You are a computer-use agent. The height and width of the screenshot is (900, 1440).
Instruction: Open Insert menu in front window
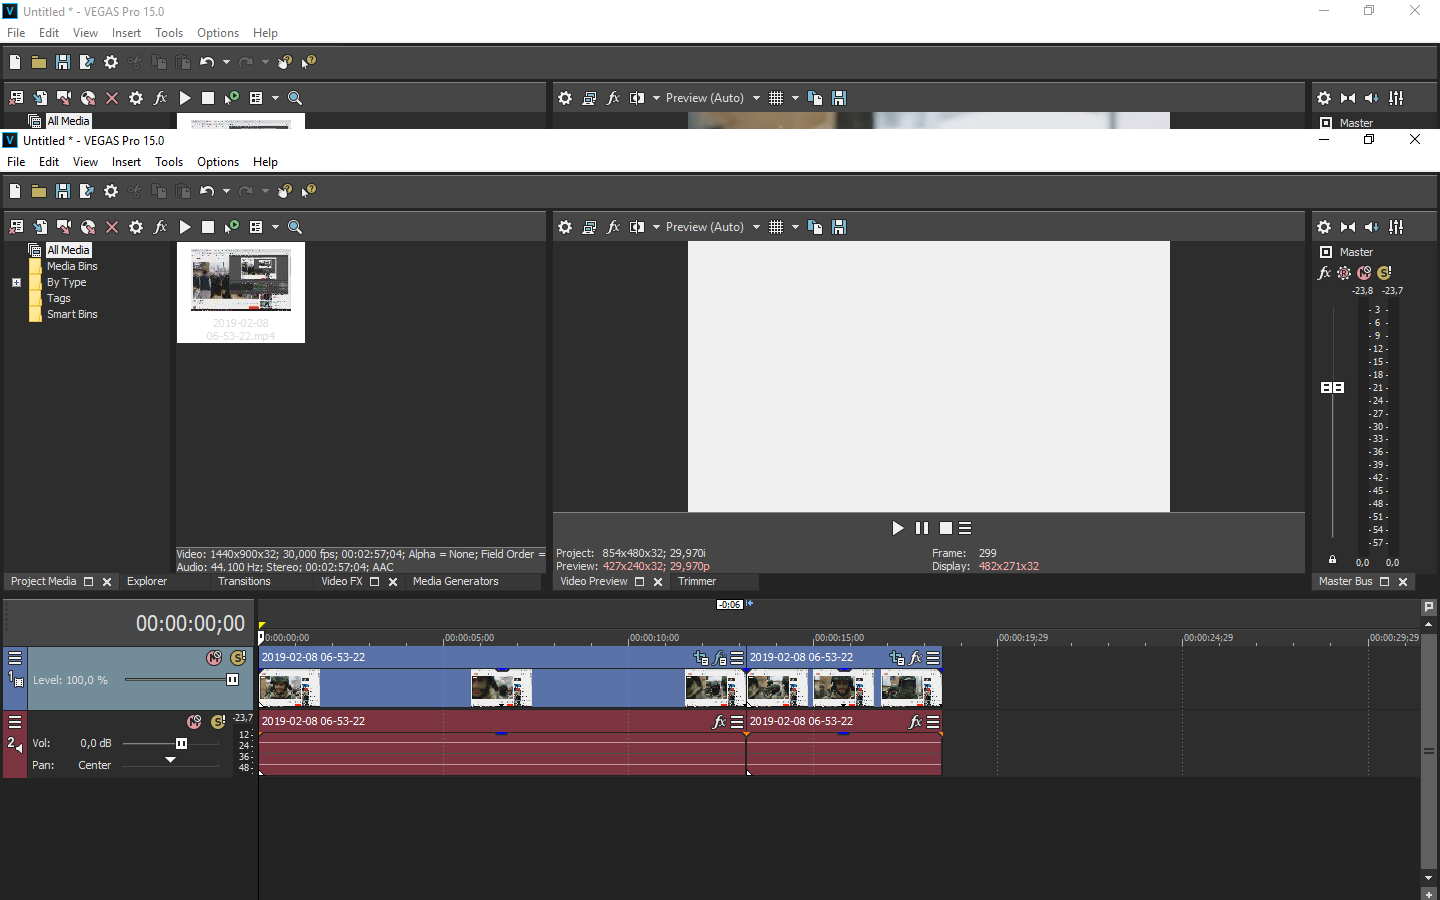(126, 162)
